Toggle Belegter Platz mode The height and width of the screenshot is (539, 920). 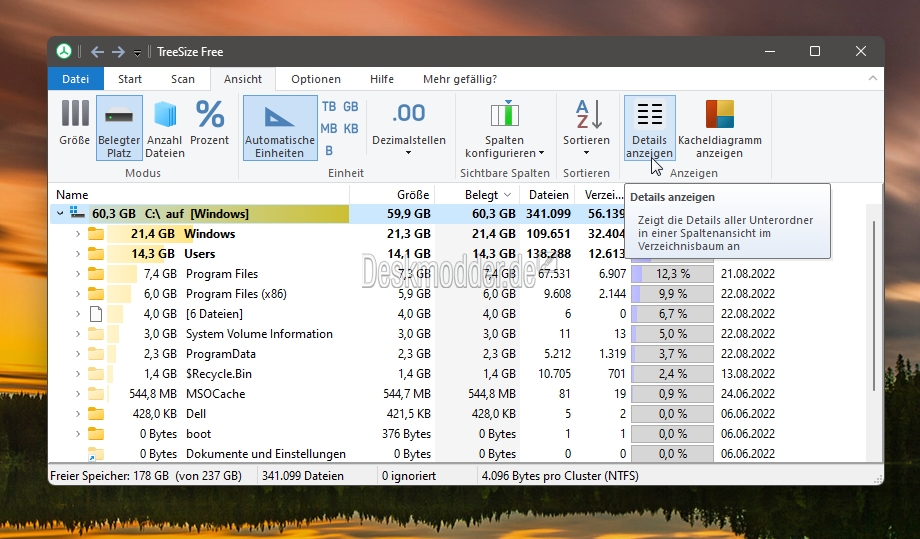(x=119, y=128)
